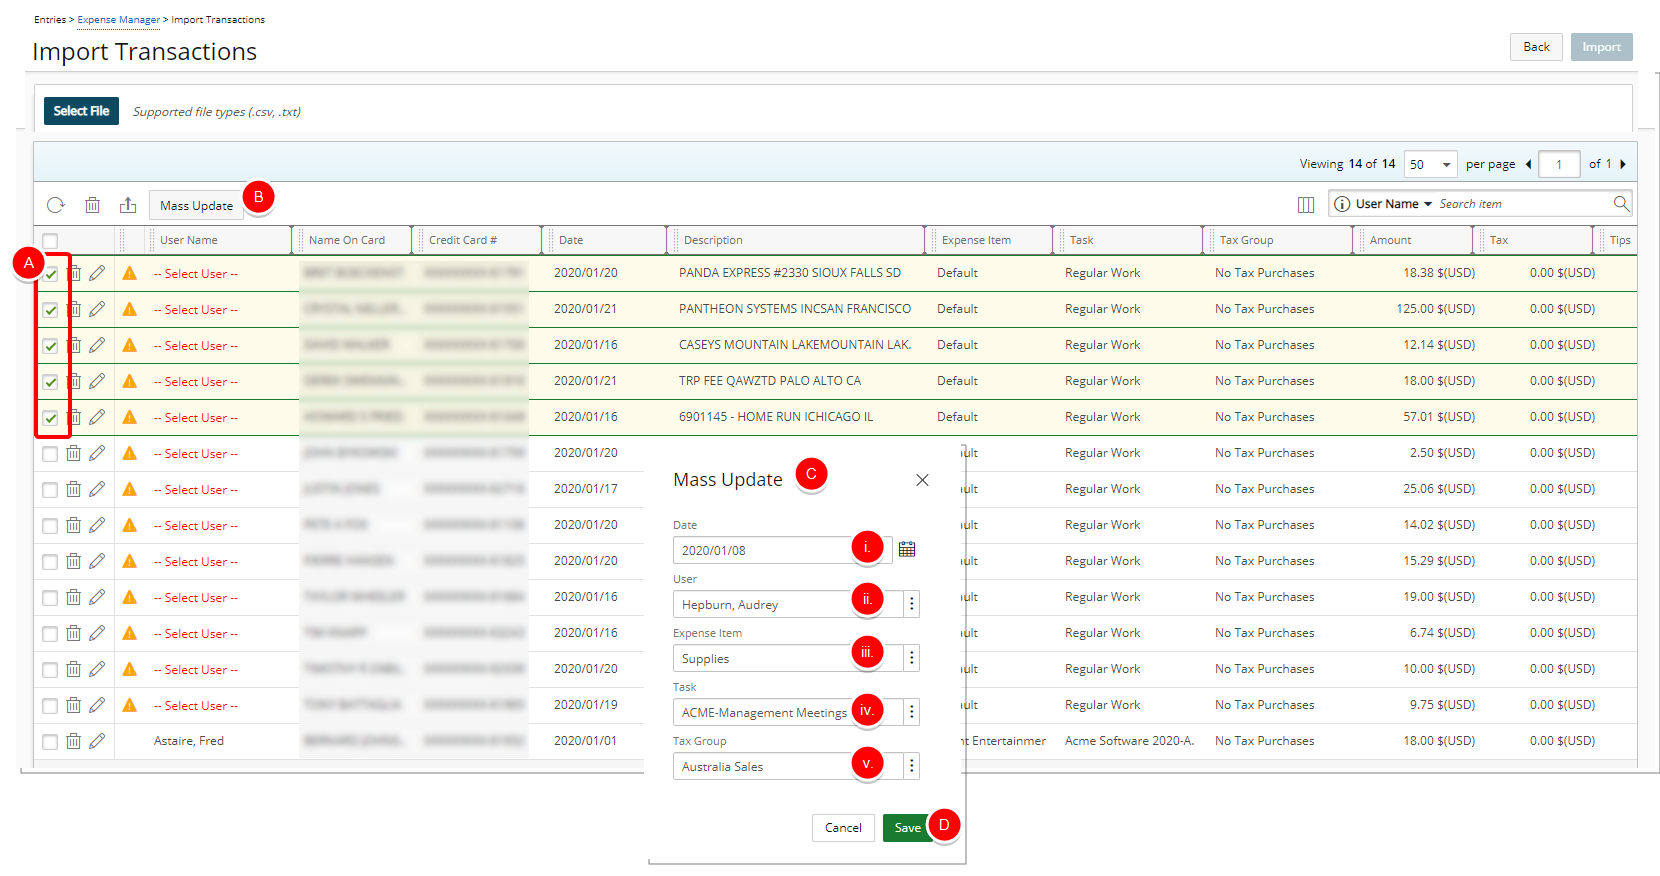Edit the HOME RUN ICHICAGO row
Image resolution: width=1660 pixels, height=876 pixels.
pyautogui.click(x=97, y=417)
